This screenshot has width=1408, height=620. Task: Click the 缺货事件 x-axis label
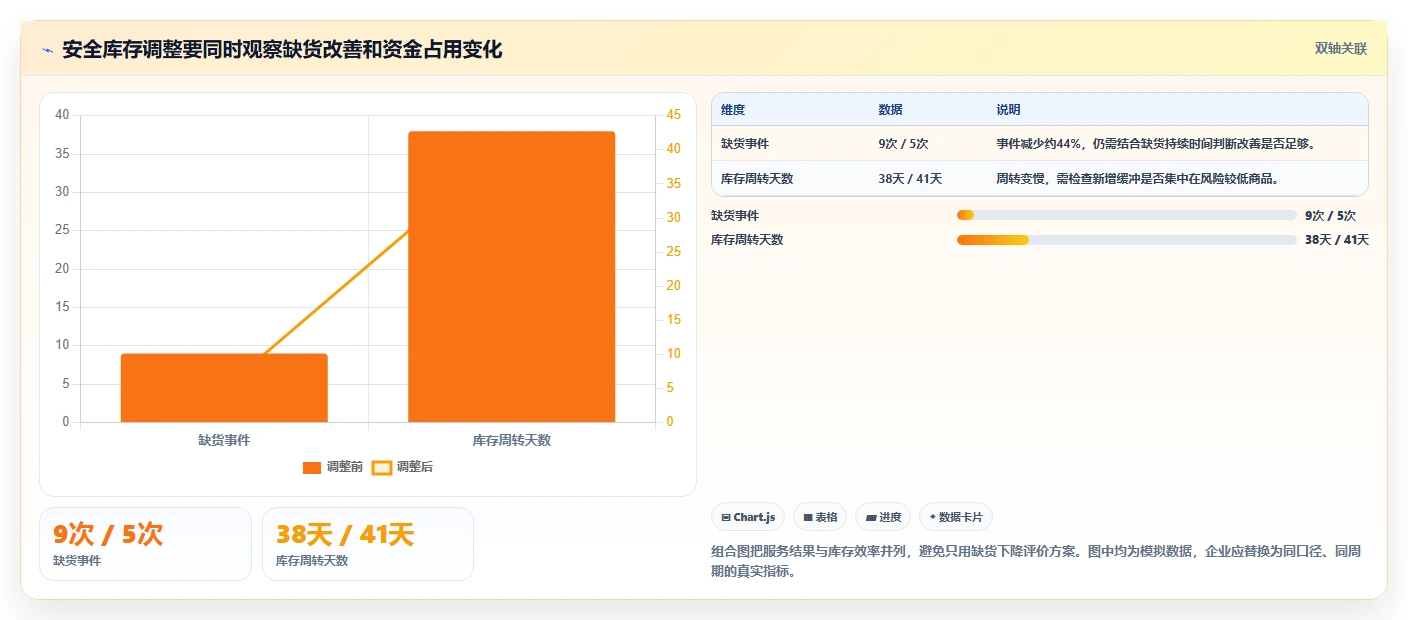pos(224,440)
